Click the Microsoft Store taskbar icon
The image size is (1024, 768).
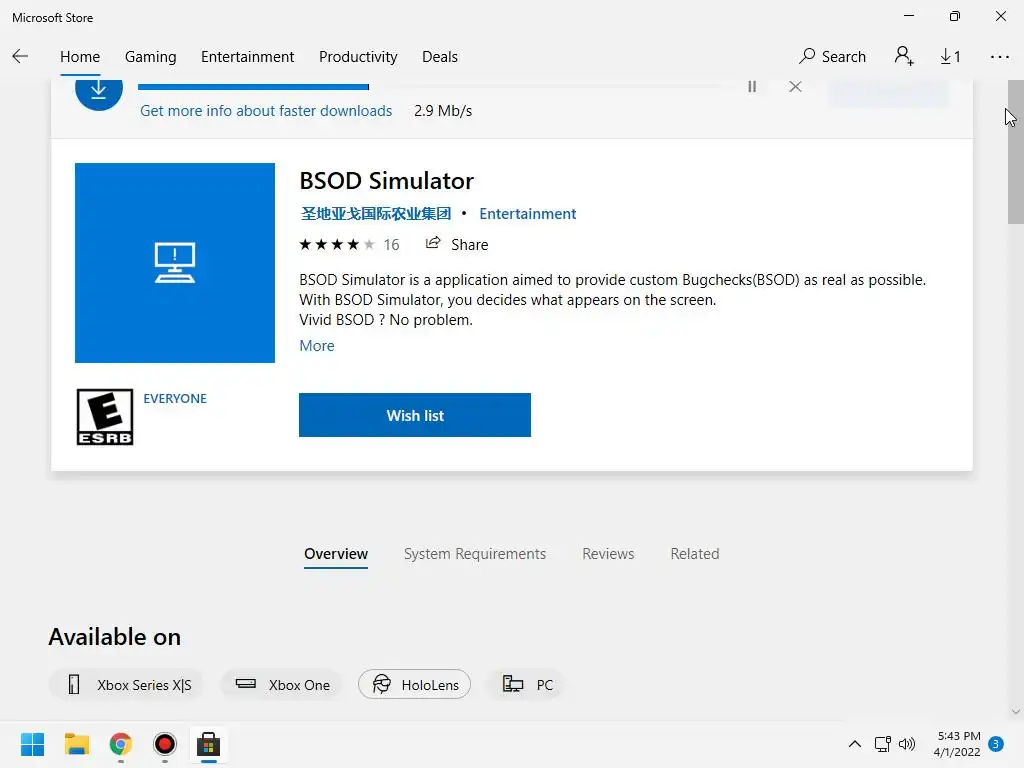208,744
